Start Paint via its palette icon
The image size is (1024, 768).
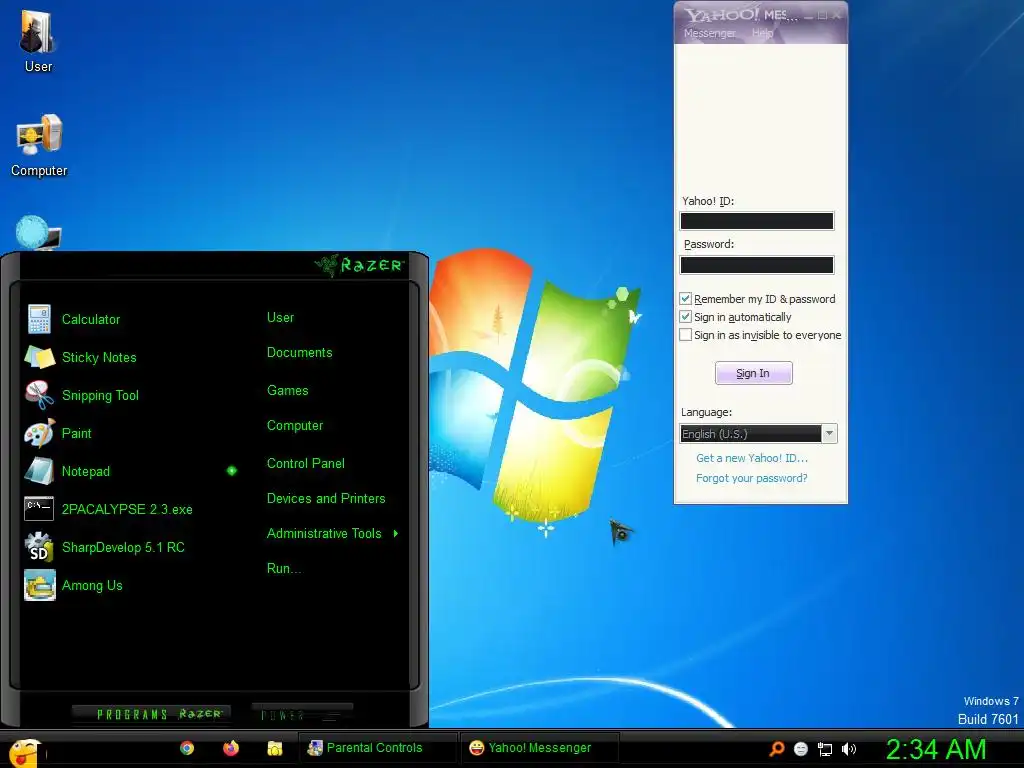(39, 433)
